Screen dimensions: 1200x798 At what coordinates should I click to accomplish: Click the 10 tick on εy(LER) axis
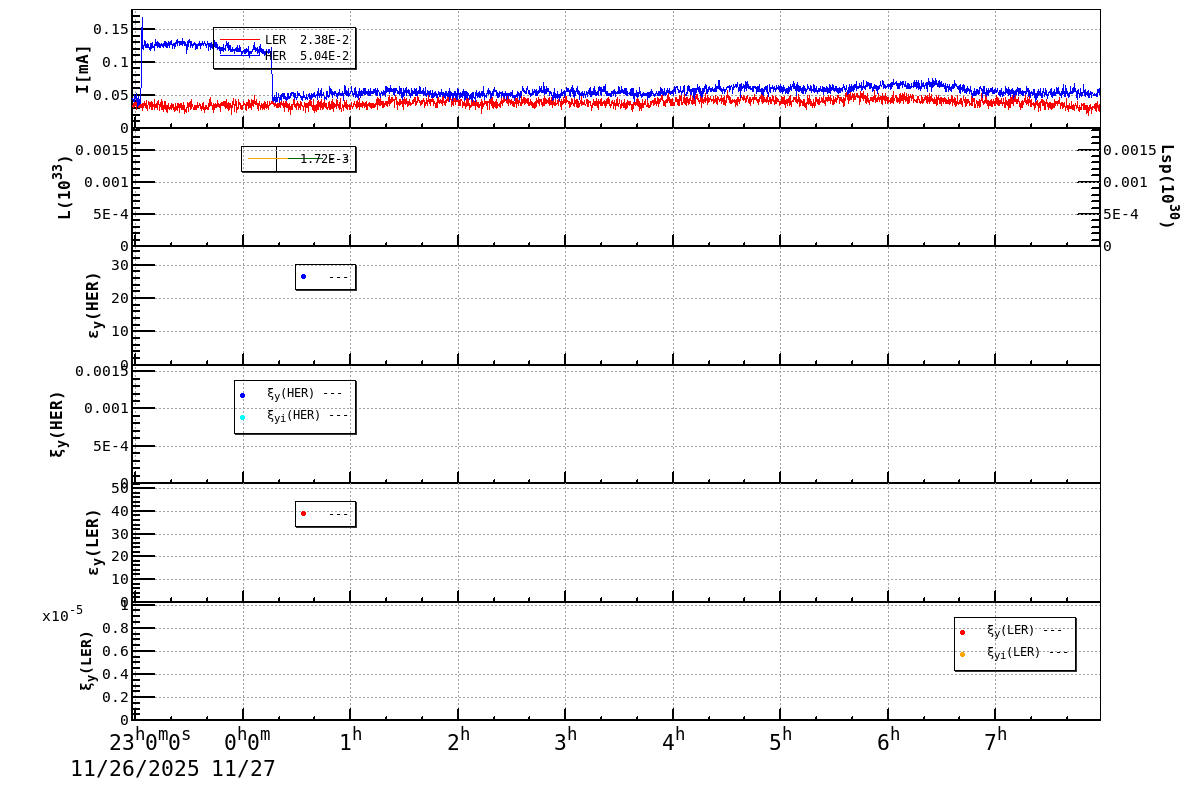(120, 579)
